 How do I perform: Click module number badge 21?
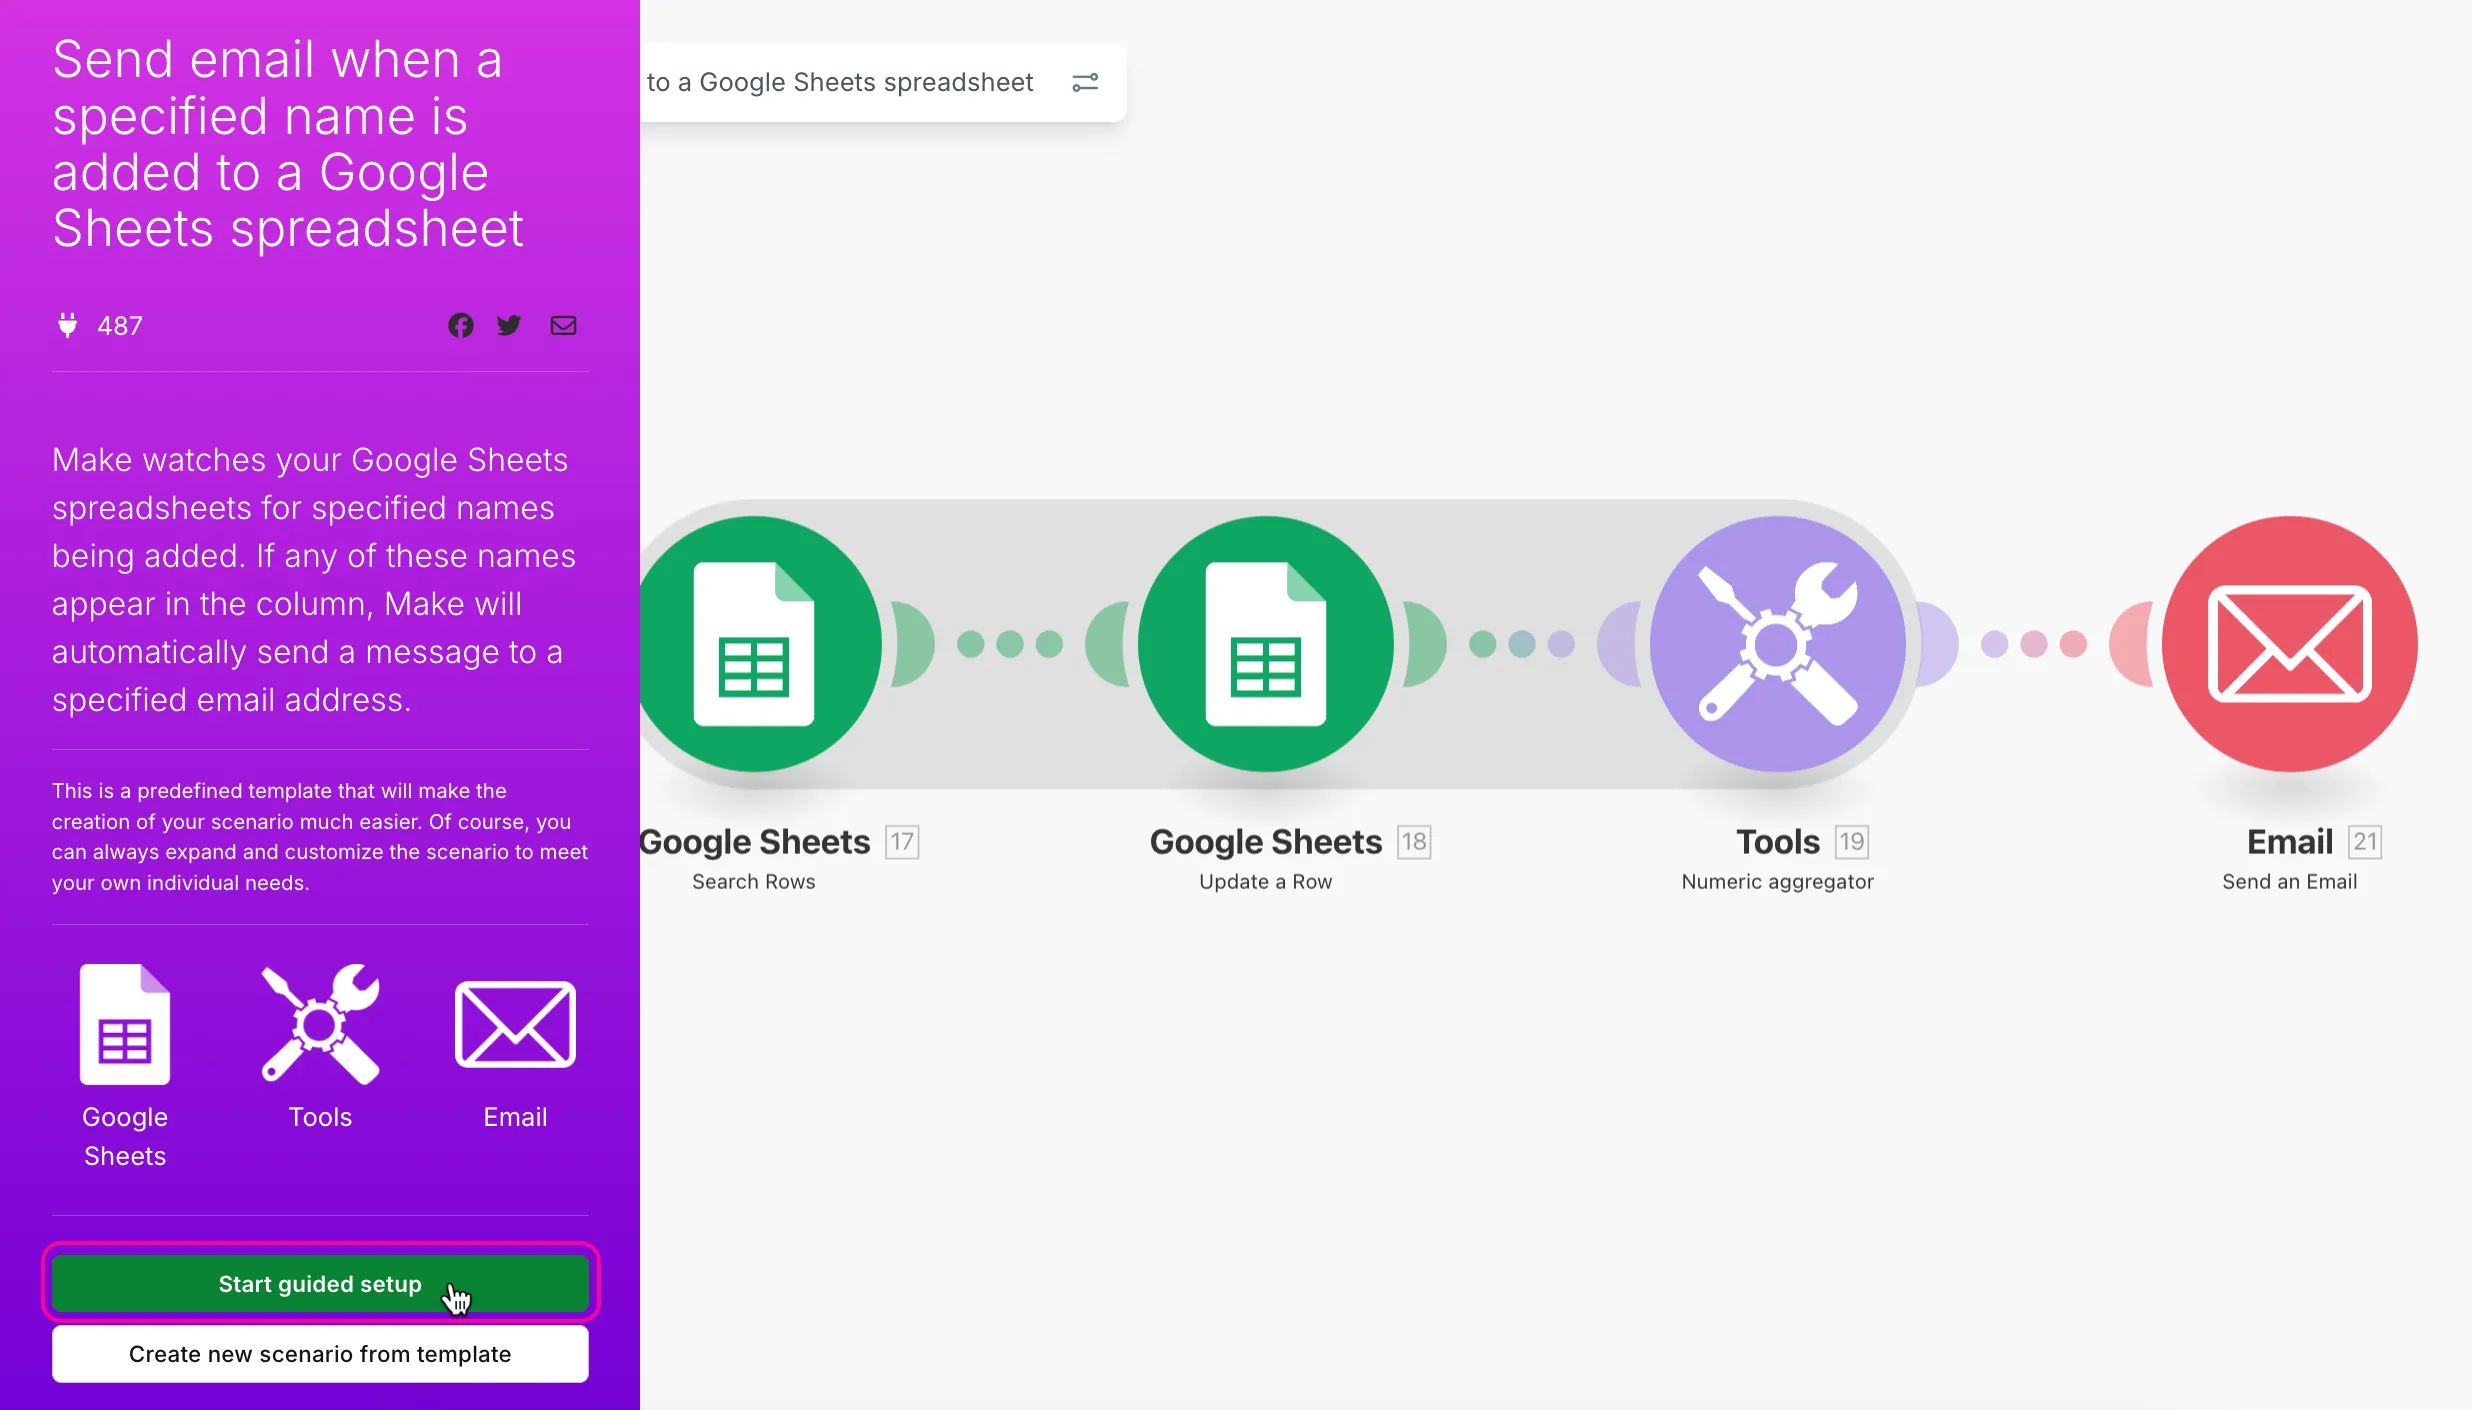(x=2365, y=842)
